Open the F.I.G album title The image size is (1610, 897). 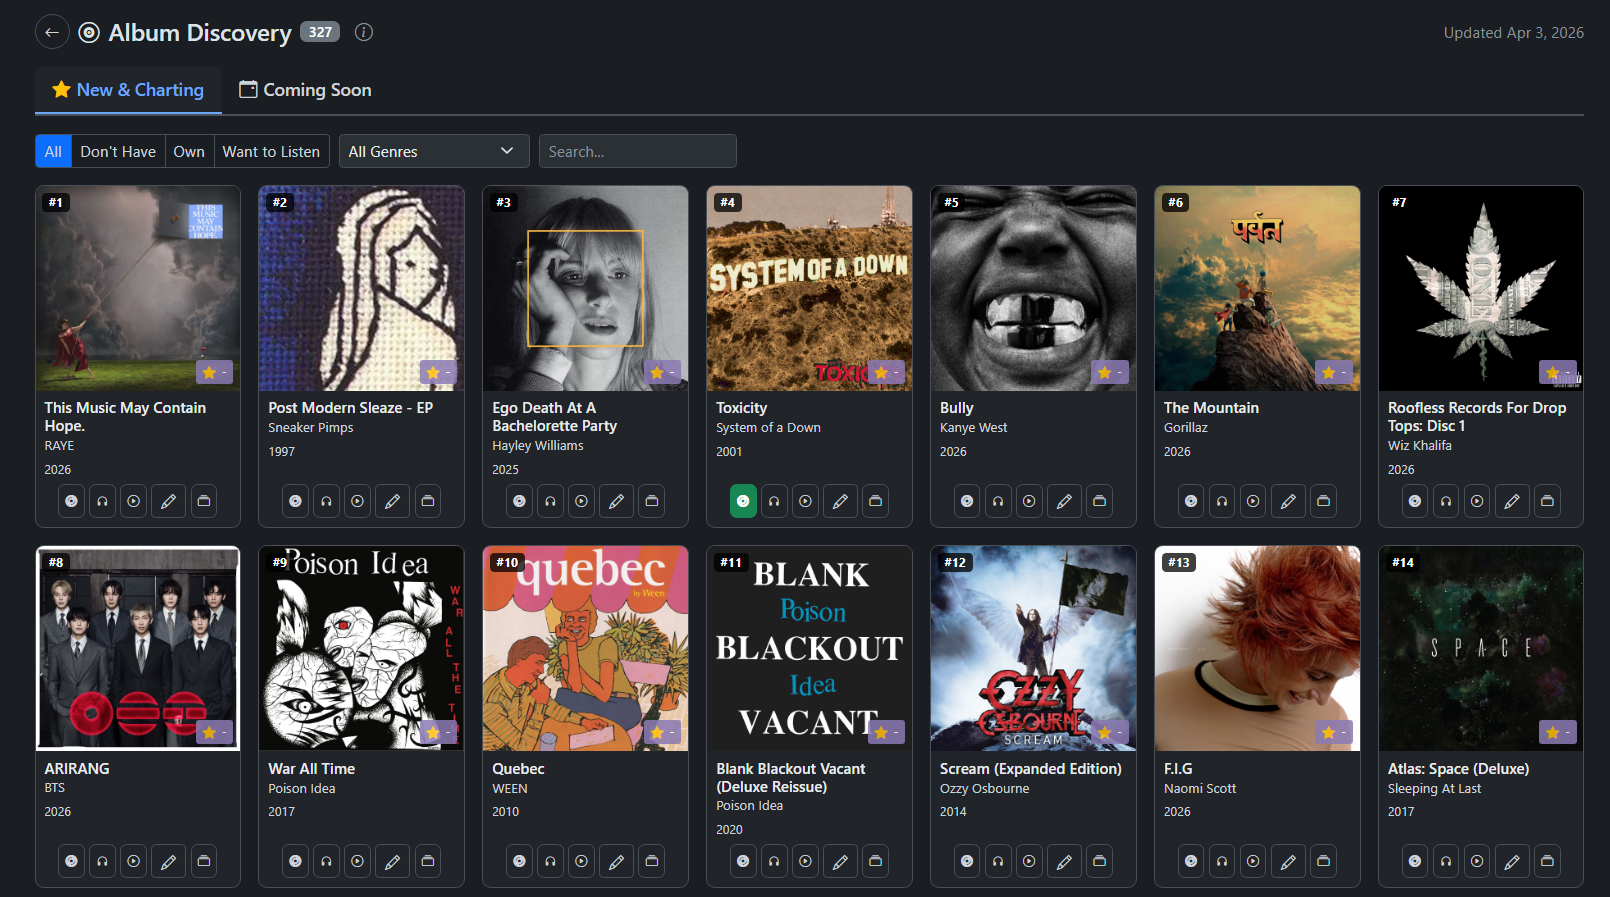[1178, 769]
